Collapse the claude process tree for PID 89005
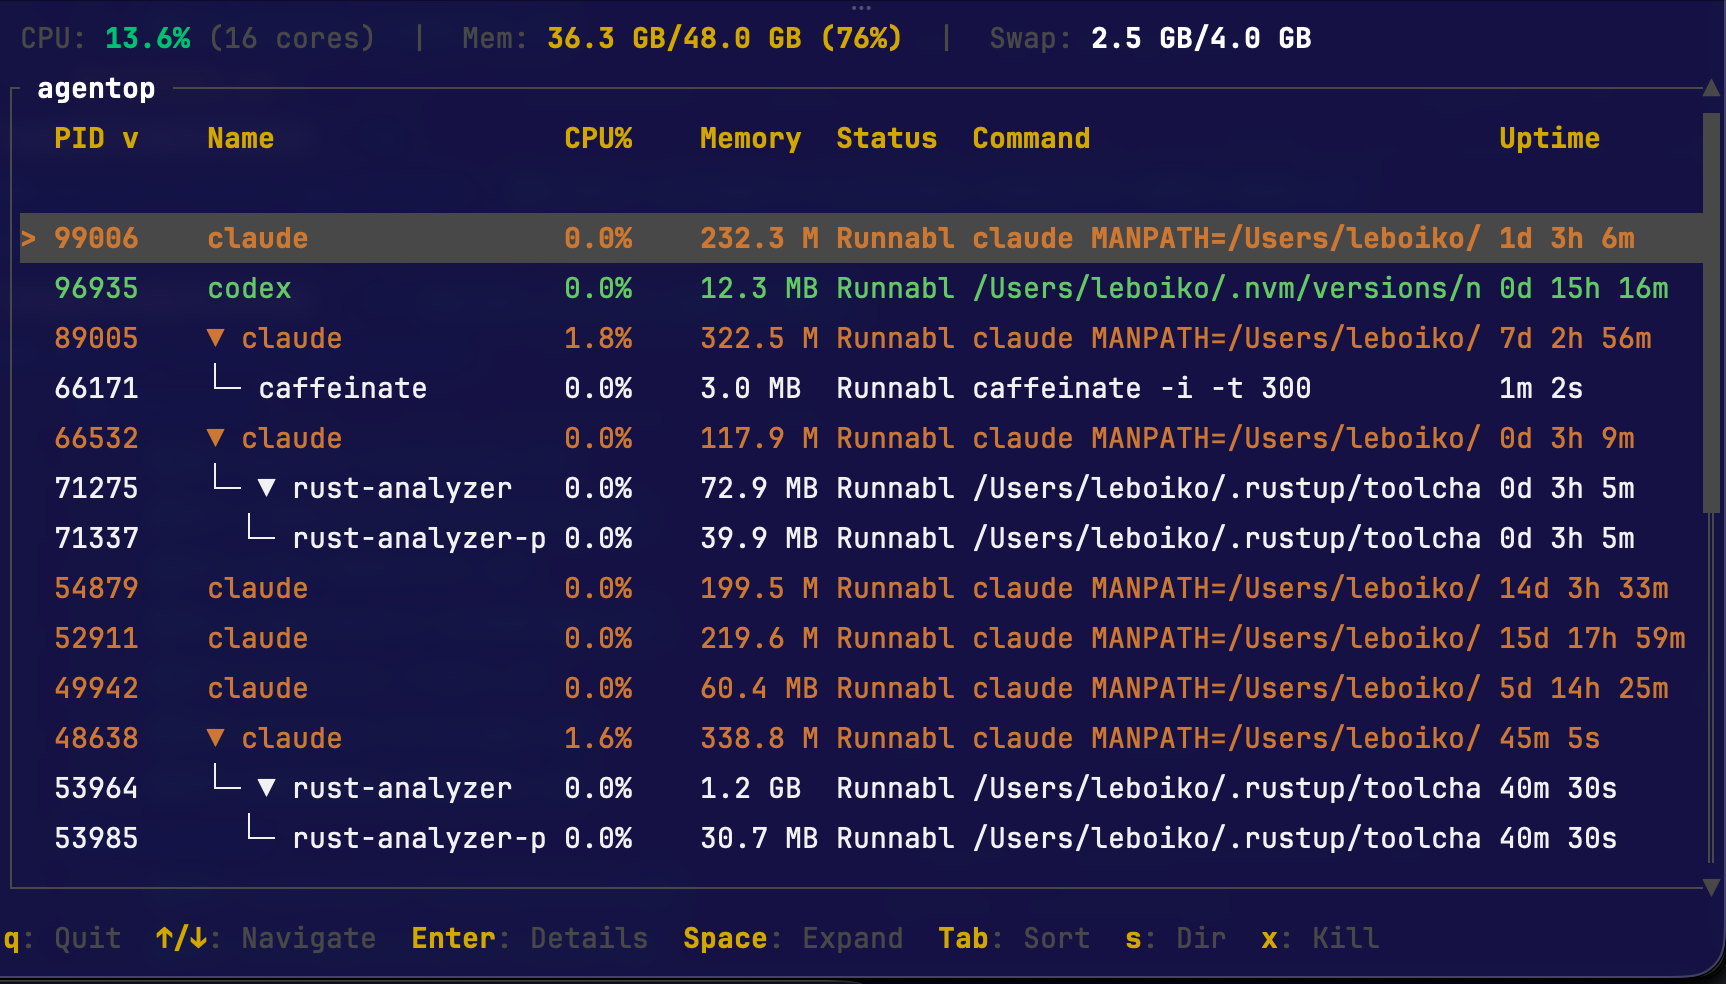The height and width of the screenshot is (984, 1726). (x=215, y=338)
